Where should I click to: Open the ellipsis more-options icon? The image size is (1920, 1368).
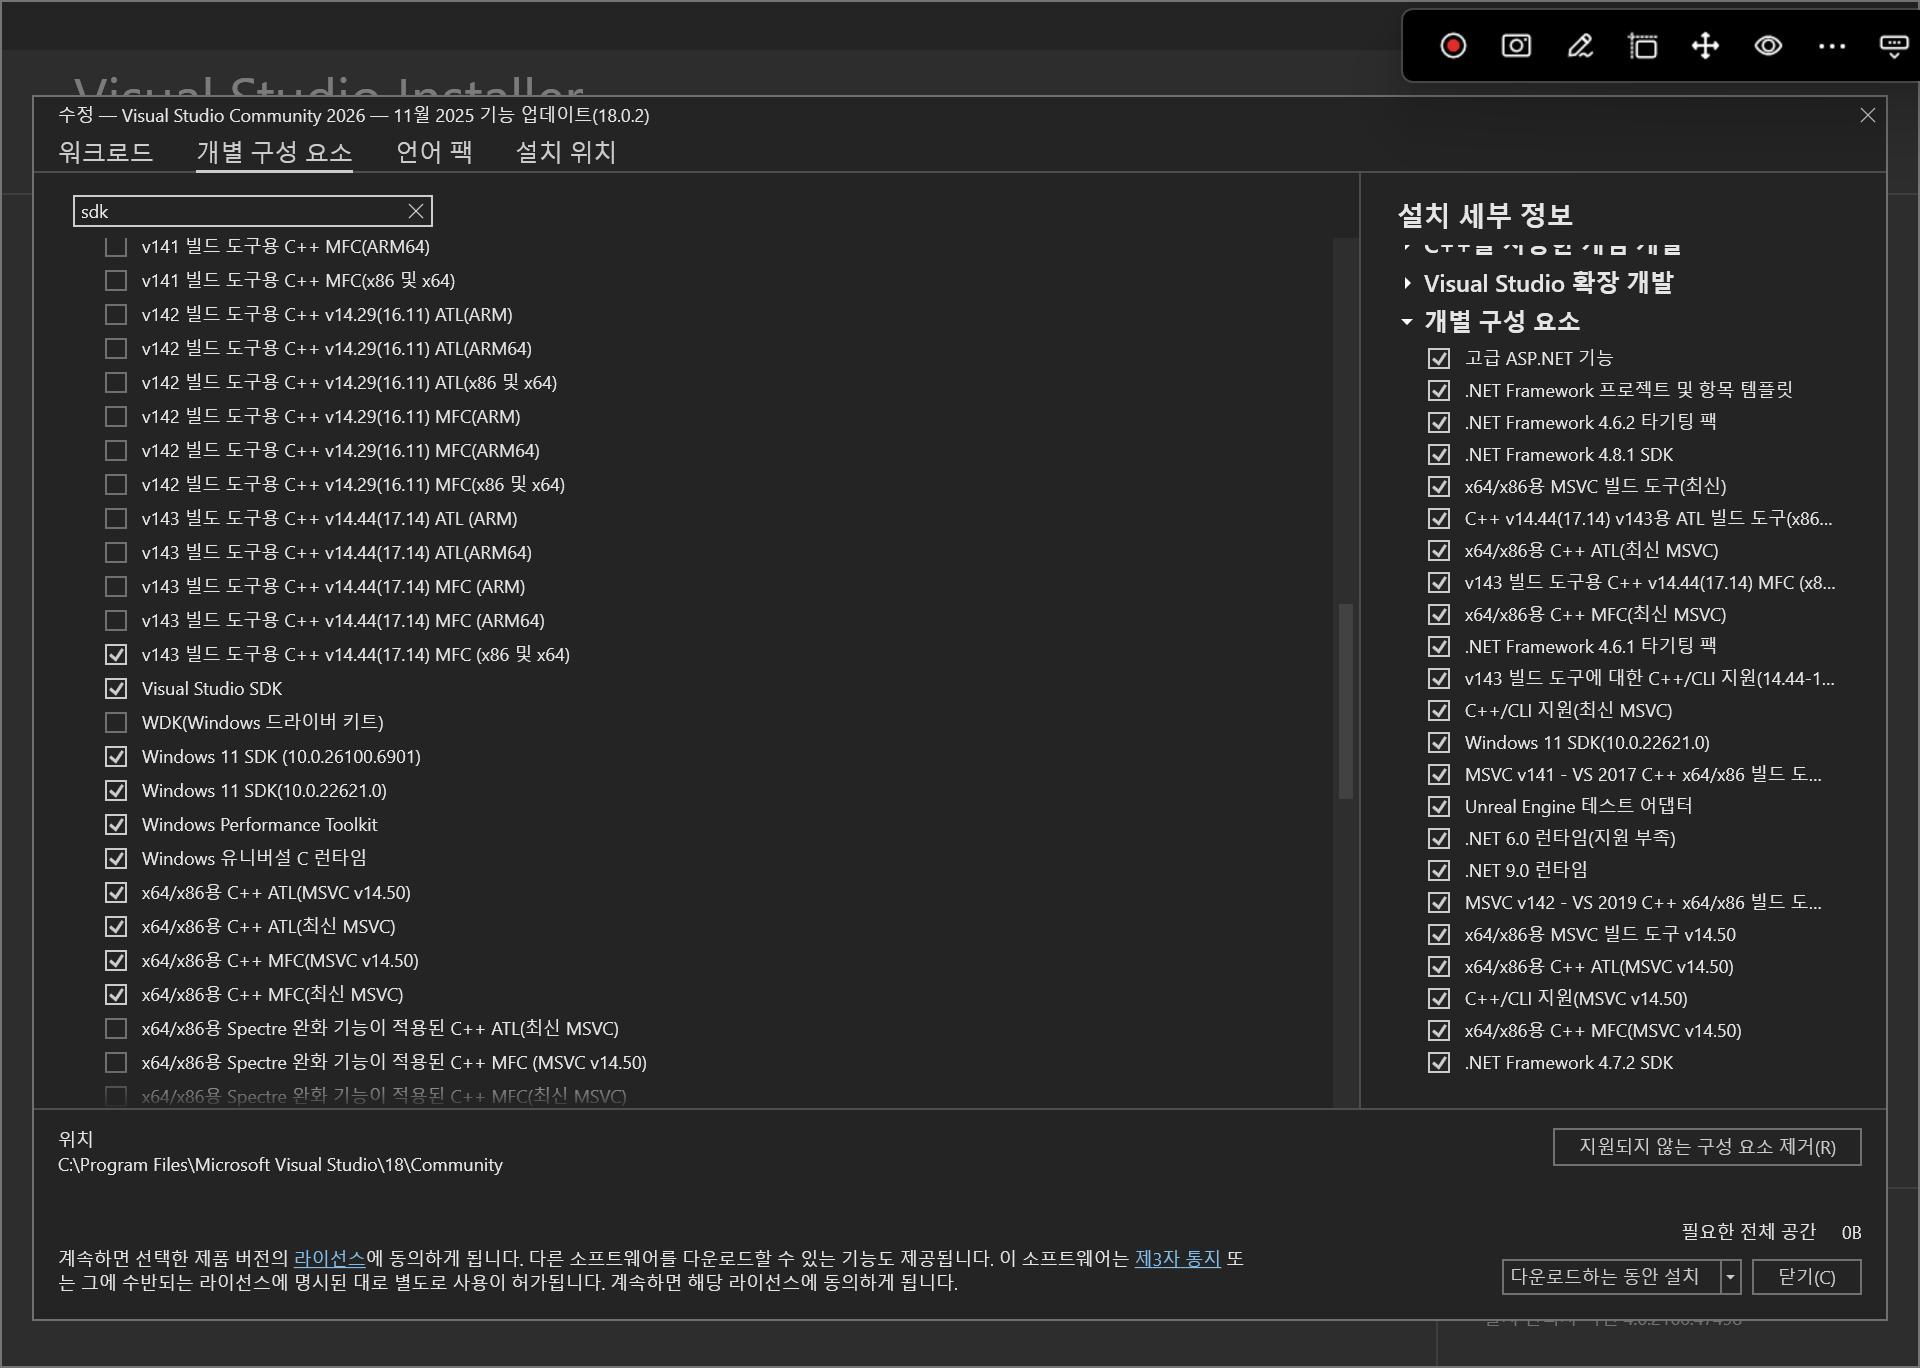pyautogui.click(x=1831, y=46)
